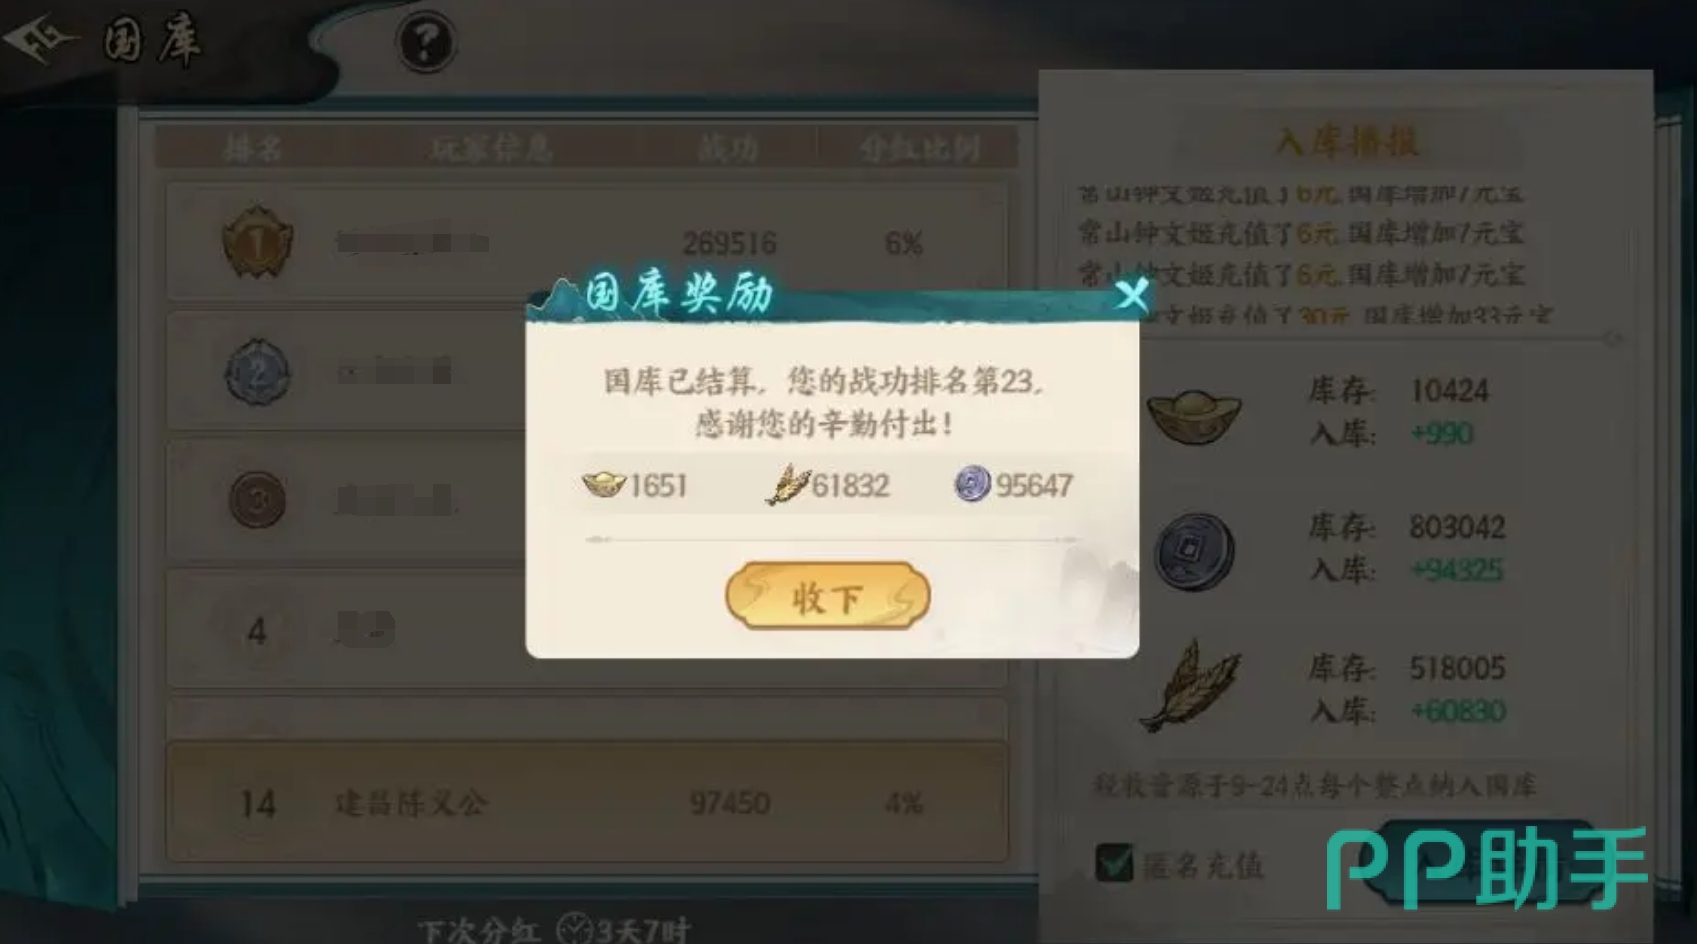Click the rank 1 gold medal badge
This screenshot has height=944, width=1697.
coord(257,241)
